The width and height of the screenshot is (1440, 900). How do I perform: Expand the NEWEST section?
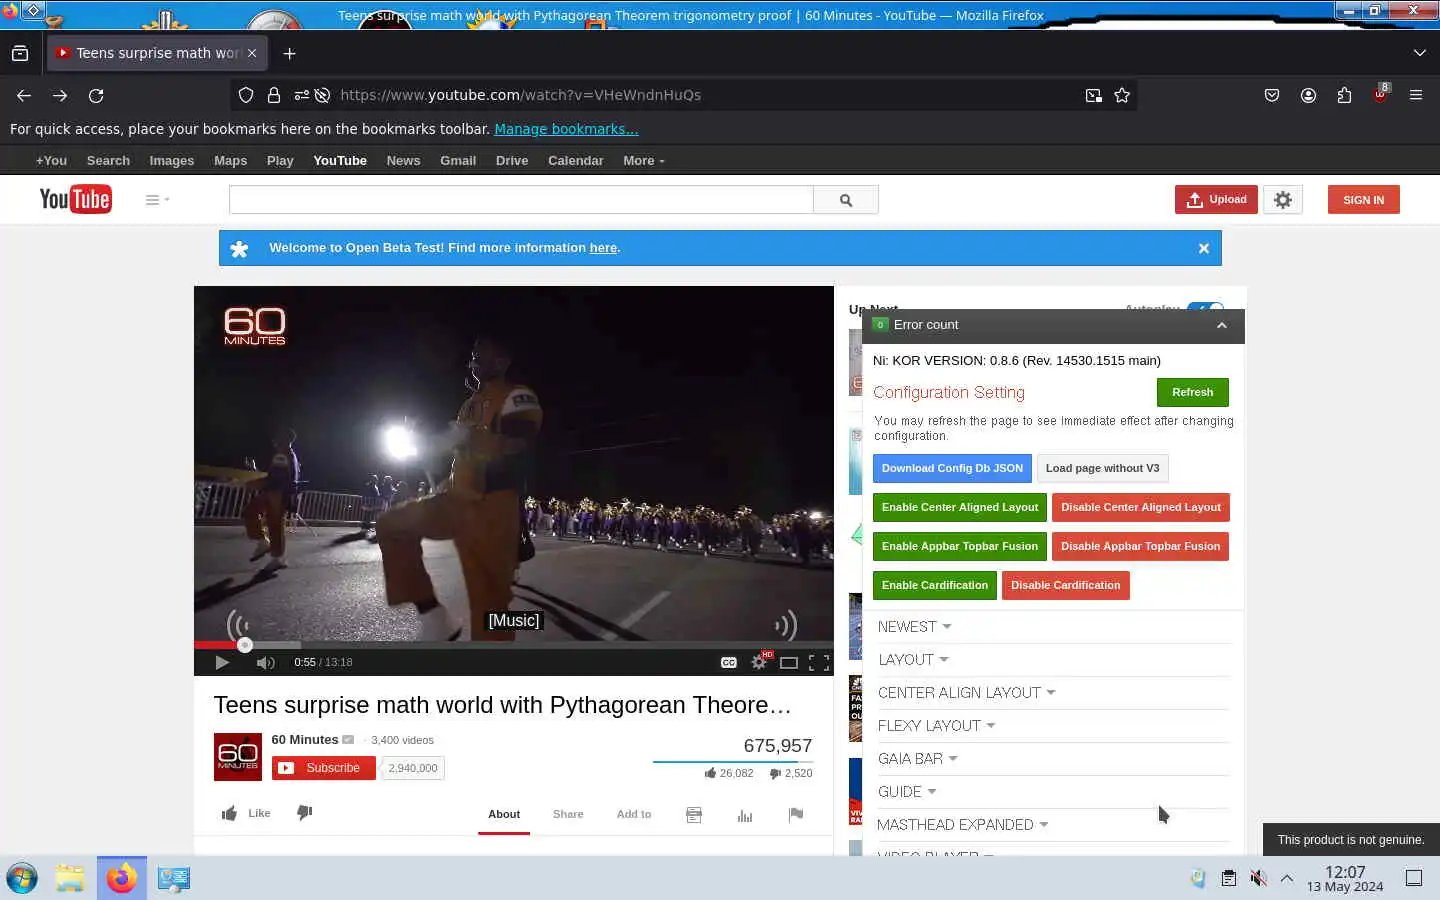coord(914,627)
